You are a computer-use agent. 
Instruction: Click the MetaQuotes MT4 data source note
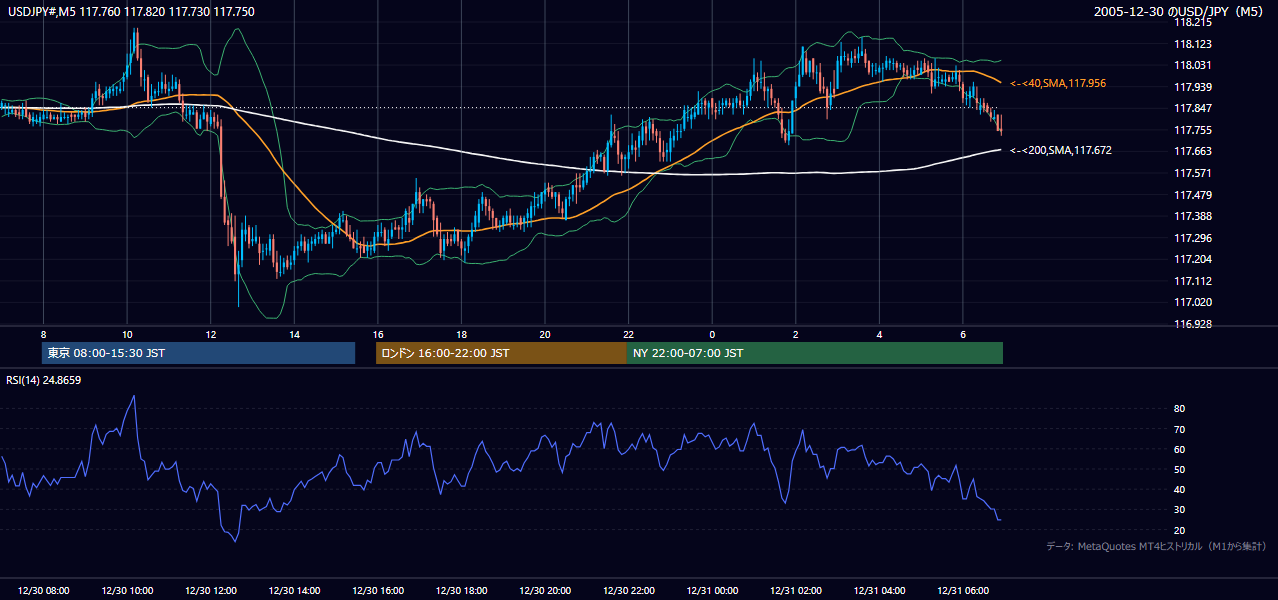pos(1156,546)
